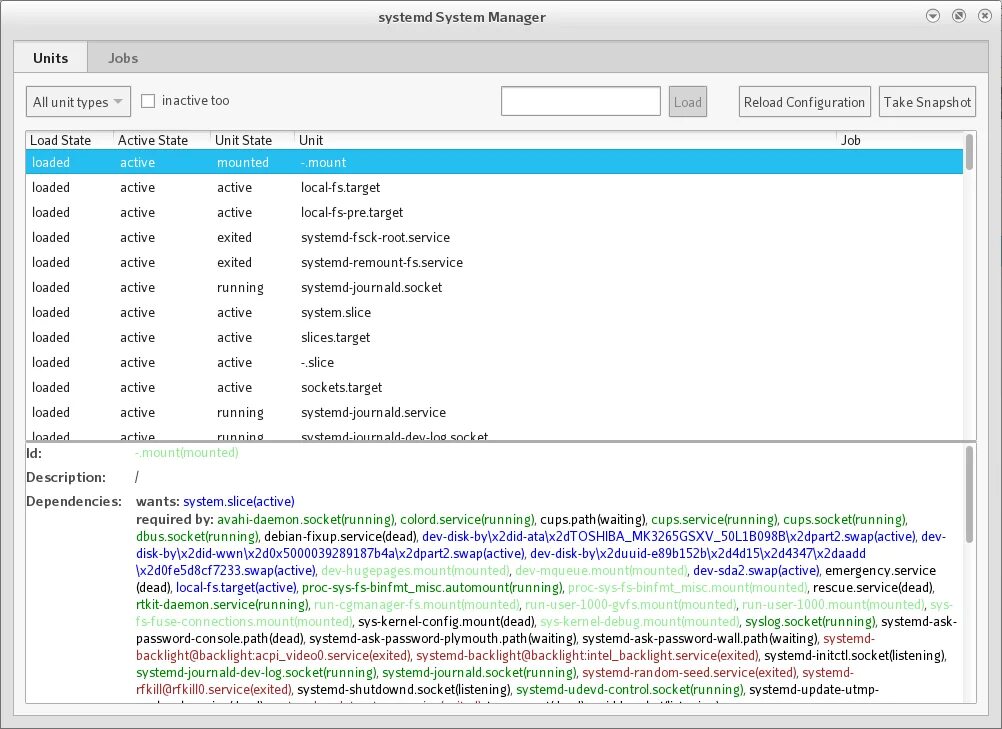The width and height of the screenshot is (1002, 729).
Task: Select the -.mount unit row
Action: pyautogui.click(x=494, y=162)
